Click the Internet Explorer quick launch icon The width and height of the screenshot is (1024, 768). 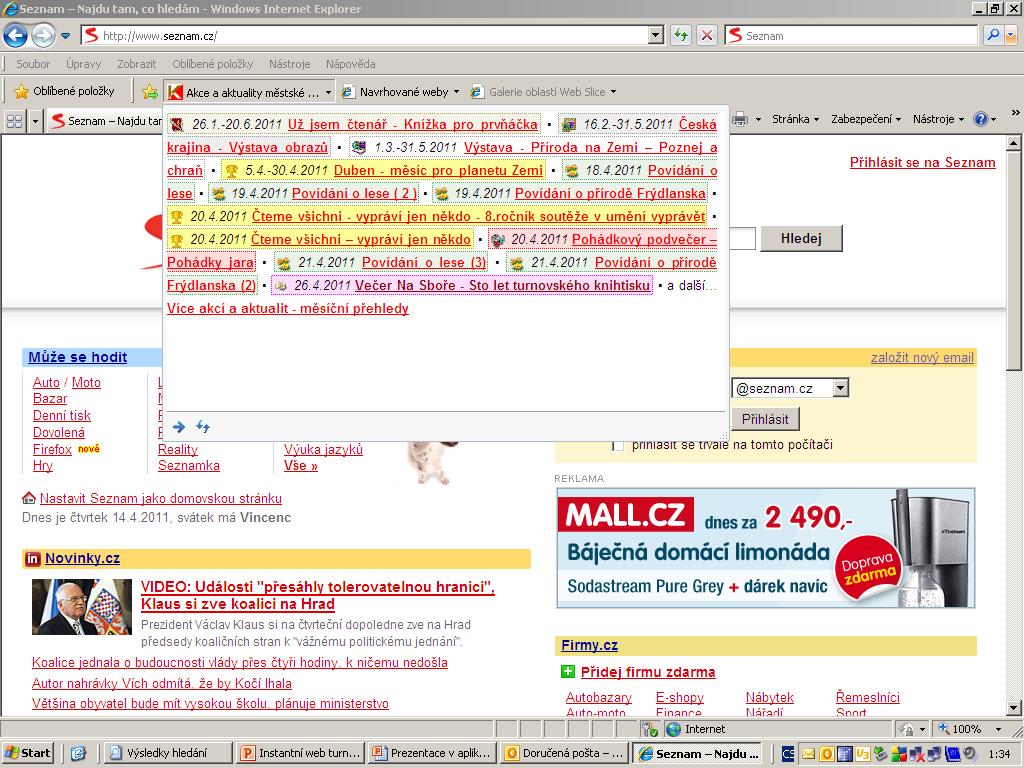[x=78, y=754]
